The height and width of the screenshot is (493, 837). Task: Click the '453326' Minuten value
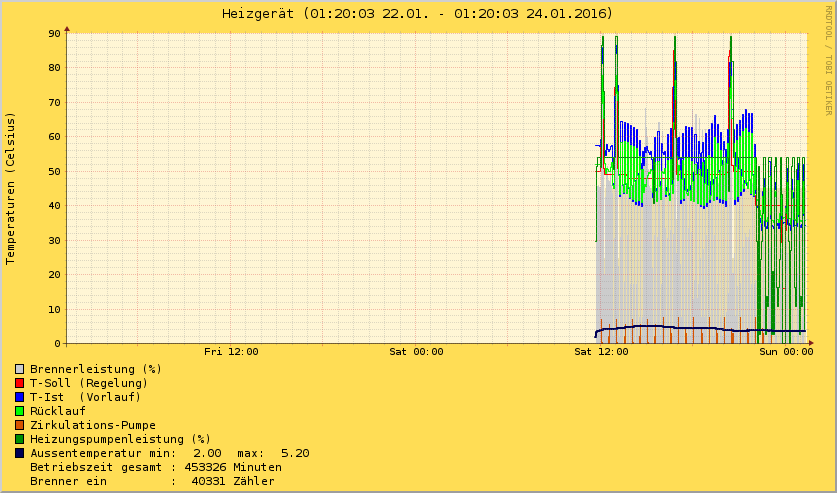click(x=206, y=467)
